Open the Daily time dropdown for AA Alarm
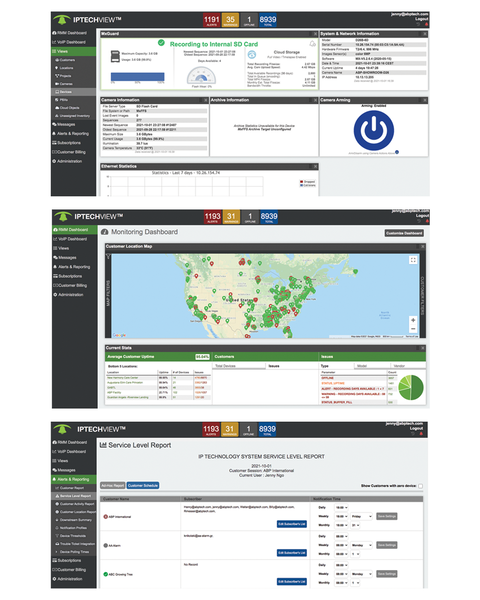The image size is (480, 600). pyautogui.click(x=341, y=536)
